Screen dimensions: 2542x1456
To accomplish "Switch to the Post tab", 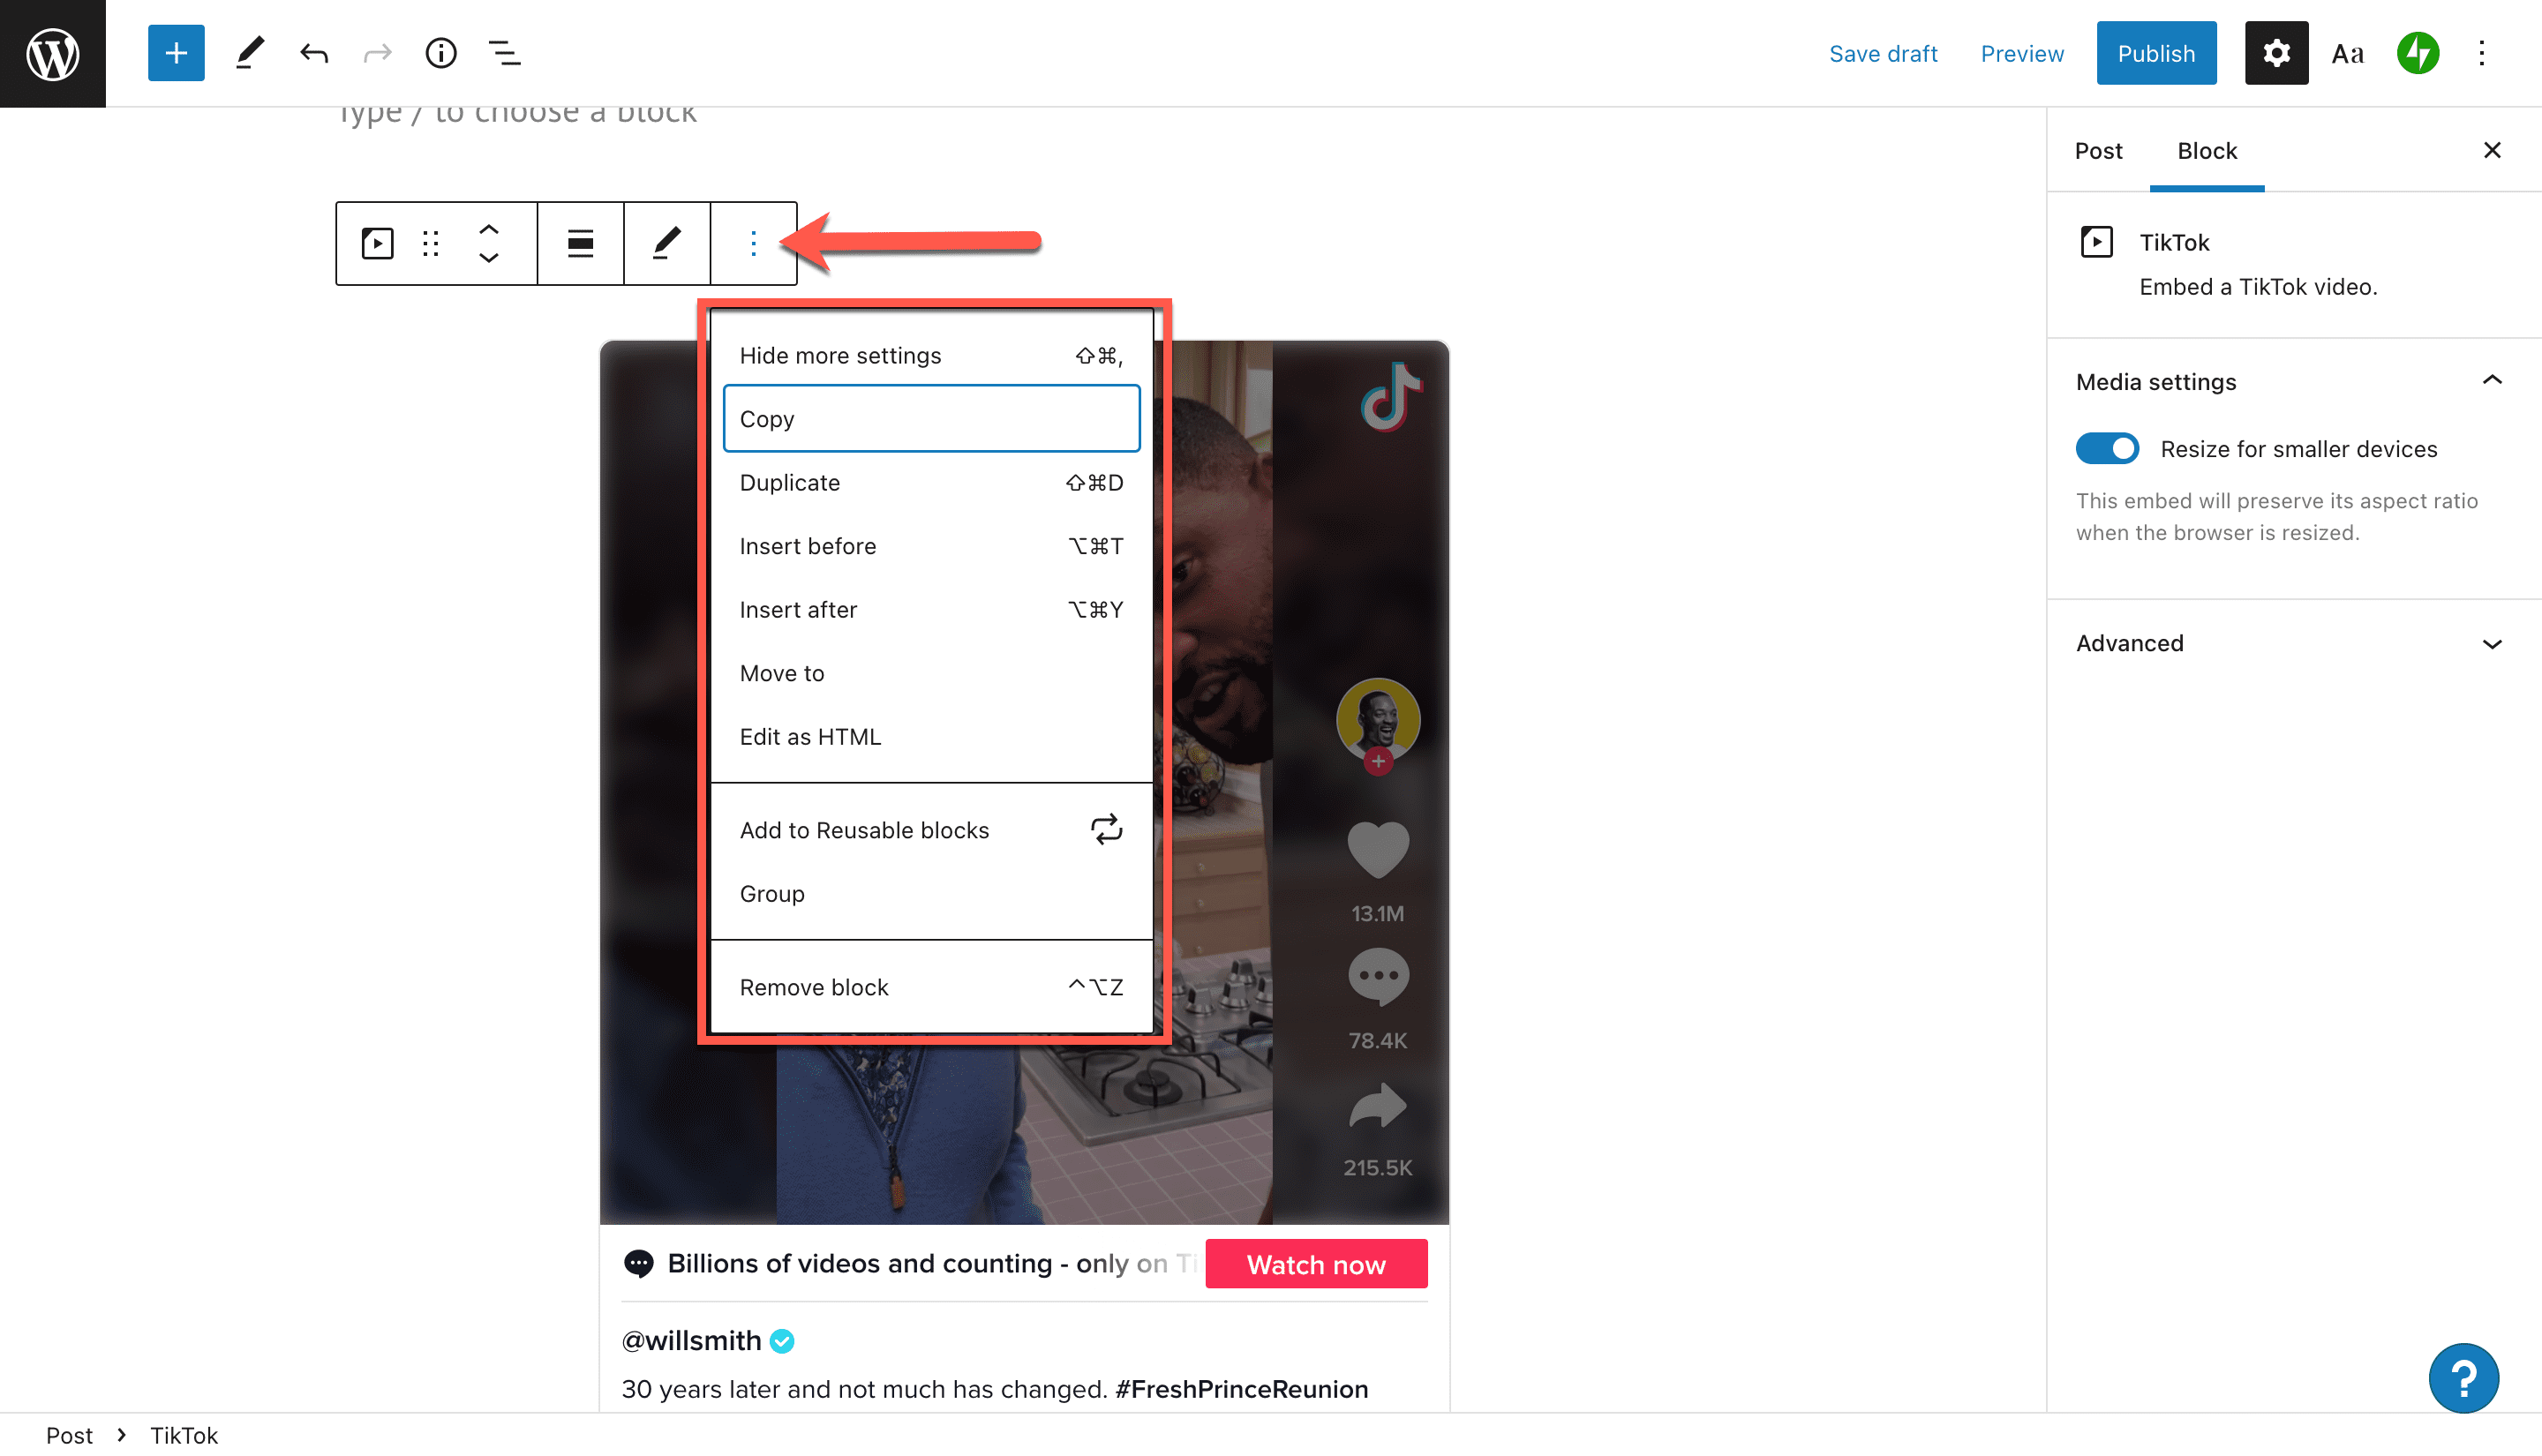I will pyautogui.click(x=2099, y=150).
